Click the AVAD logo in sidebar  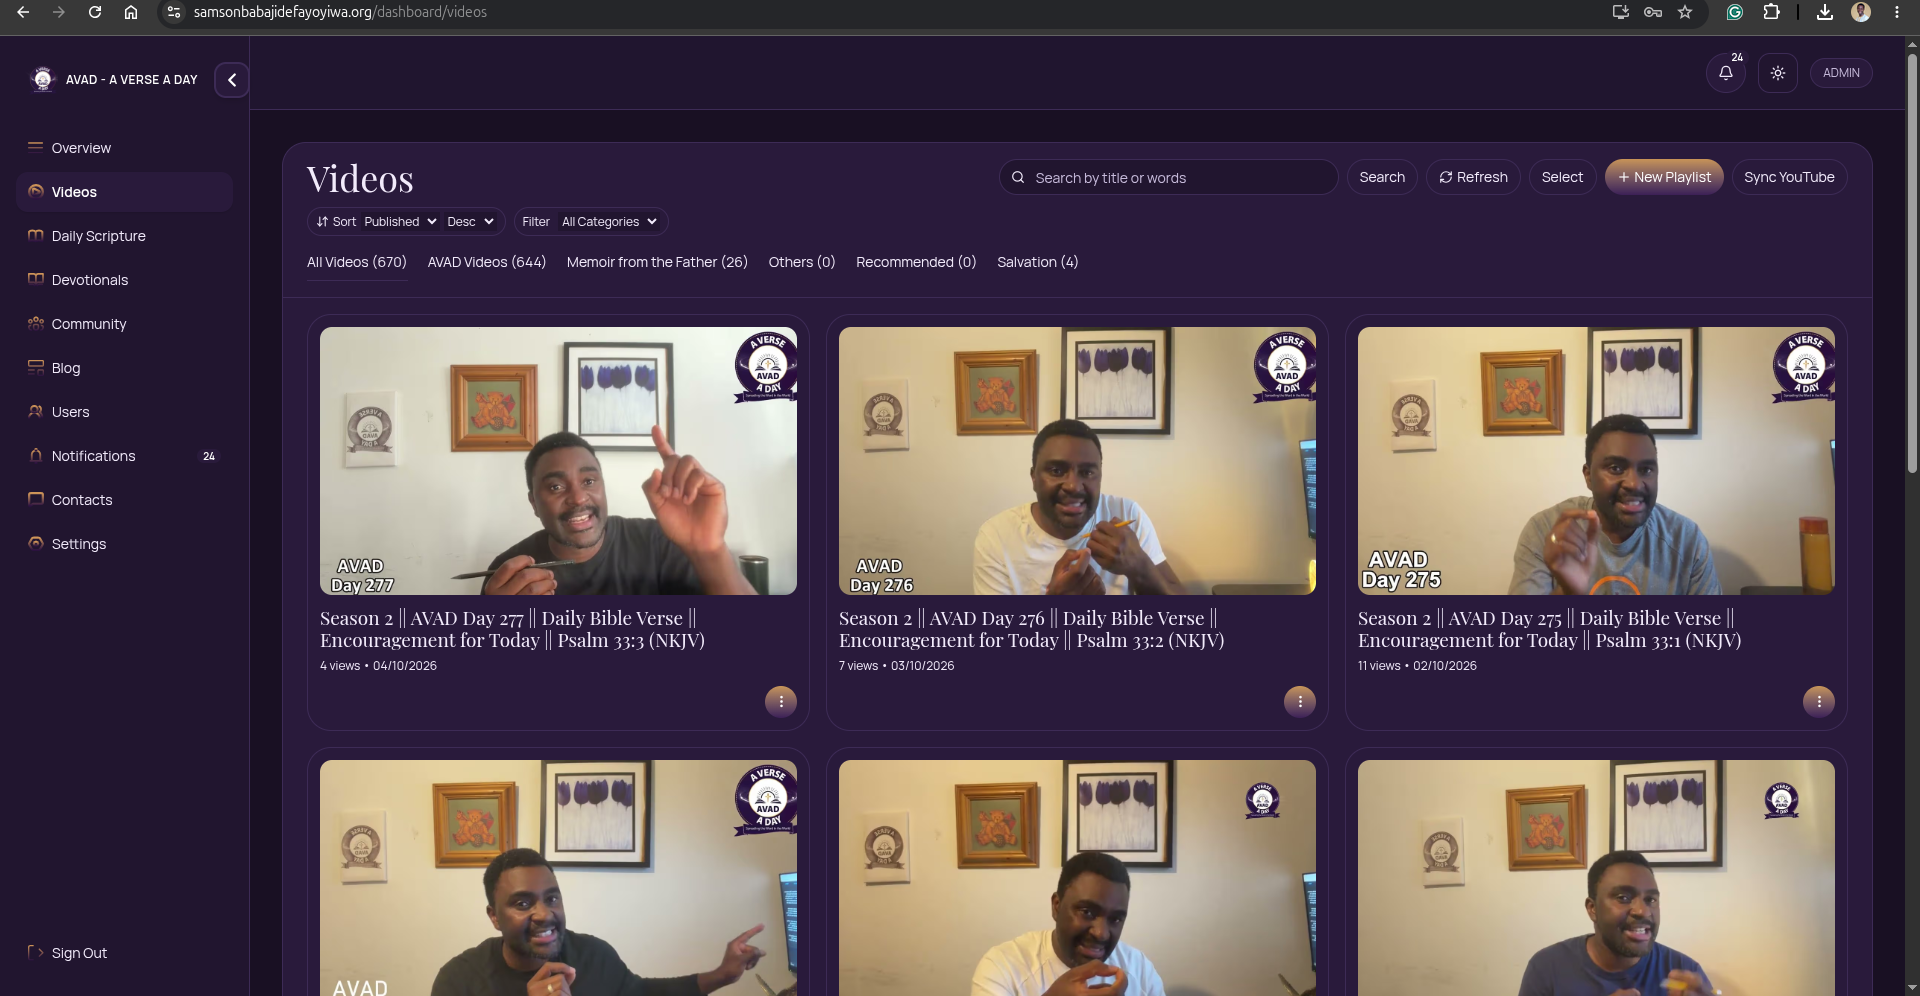(x=43, y=79)
